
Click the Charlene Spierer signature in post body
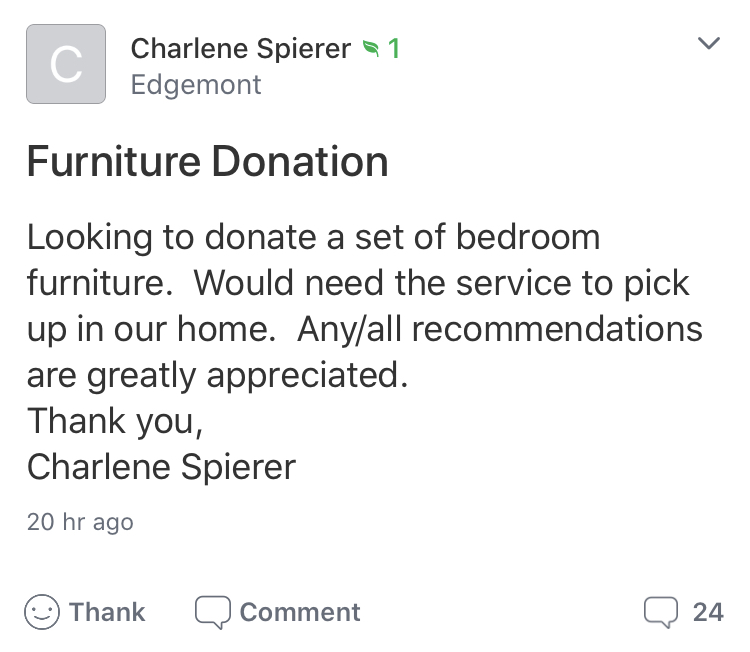point(161,466)
